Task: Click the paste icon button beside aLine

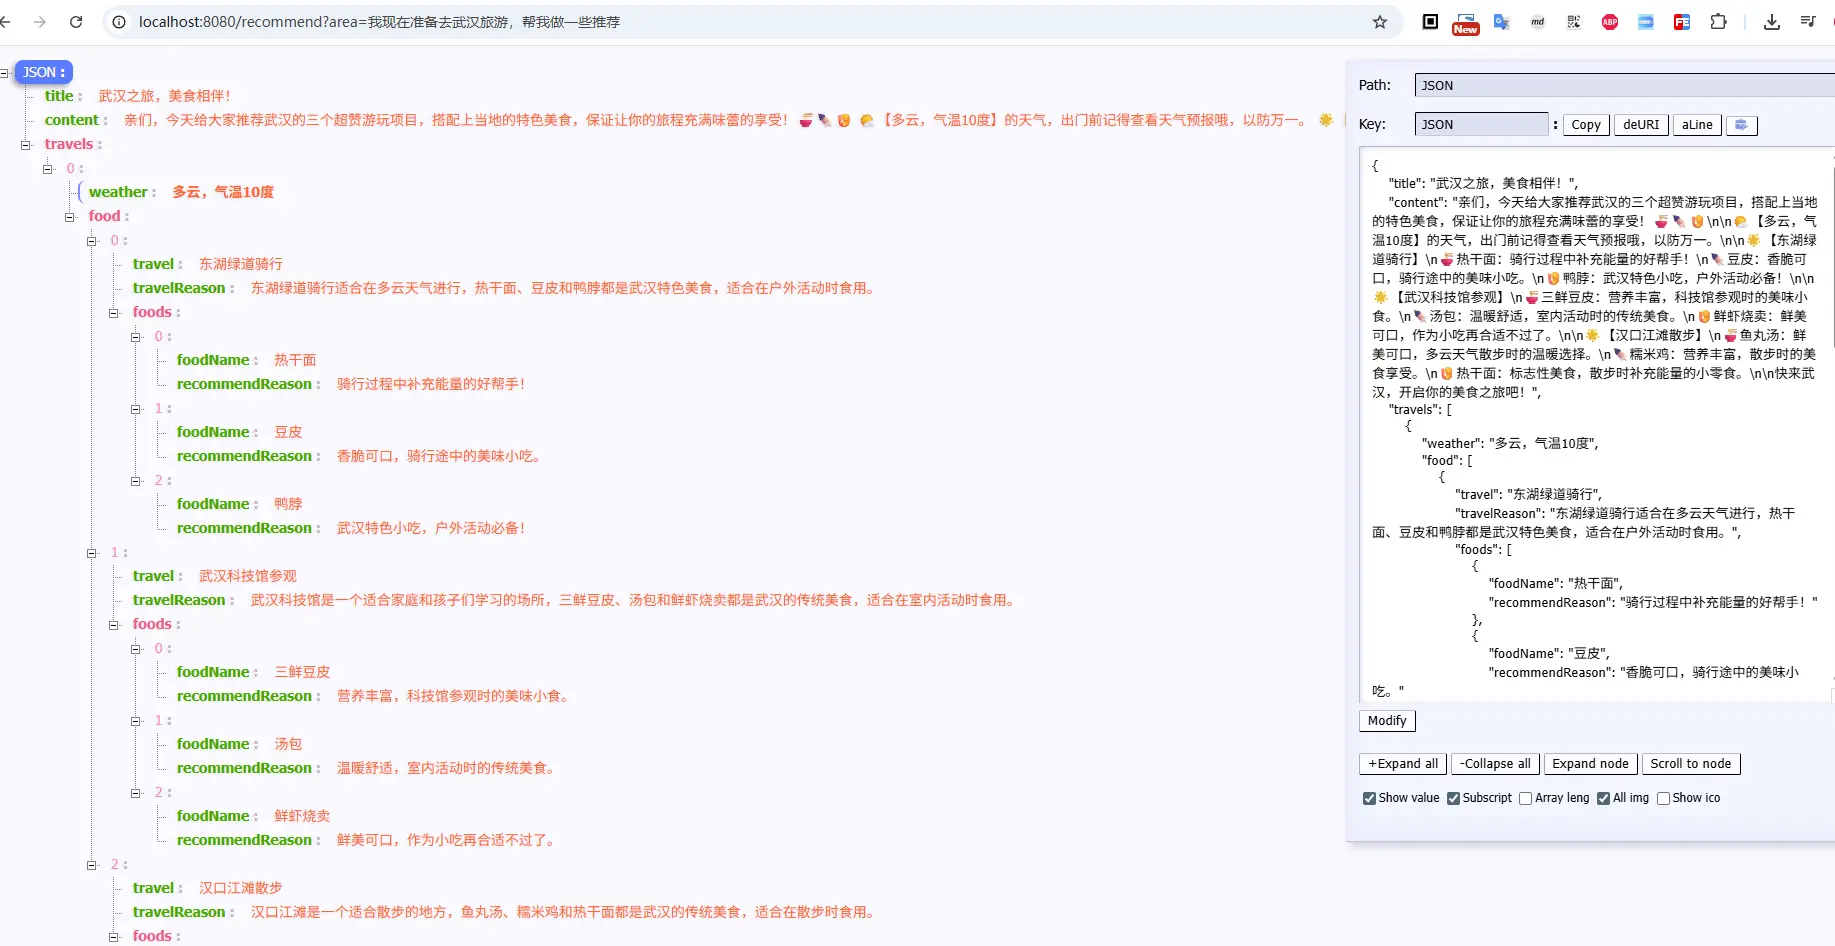Action: 1741,125
